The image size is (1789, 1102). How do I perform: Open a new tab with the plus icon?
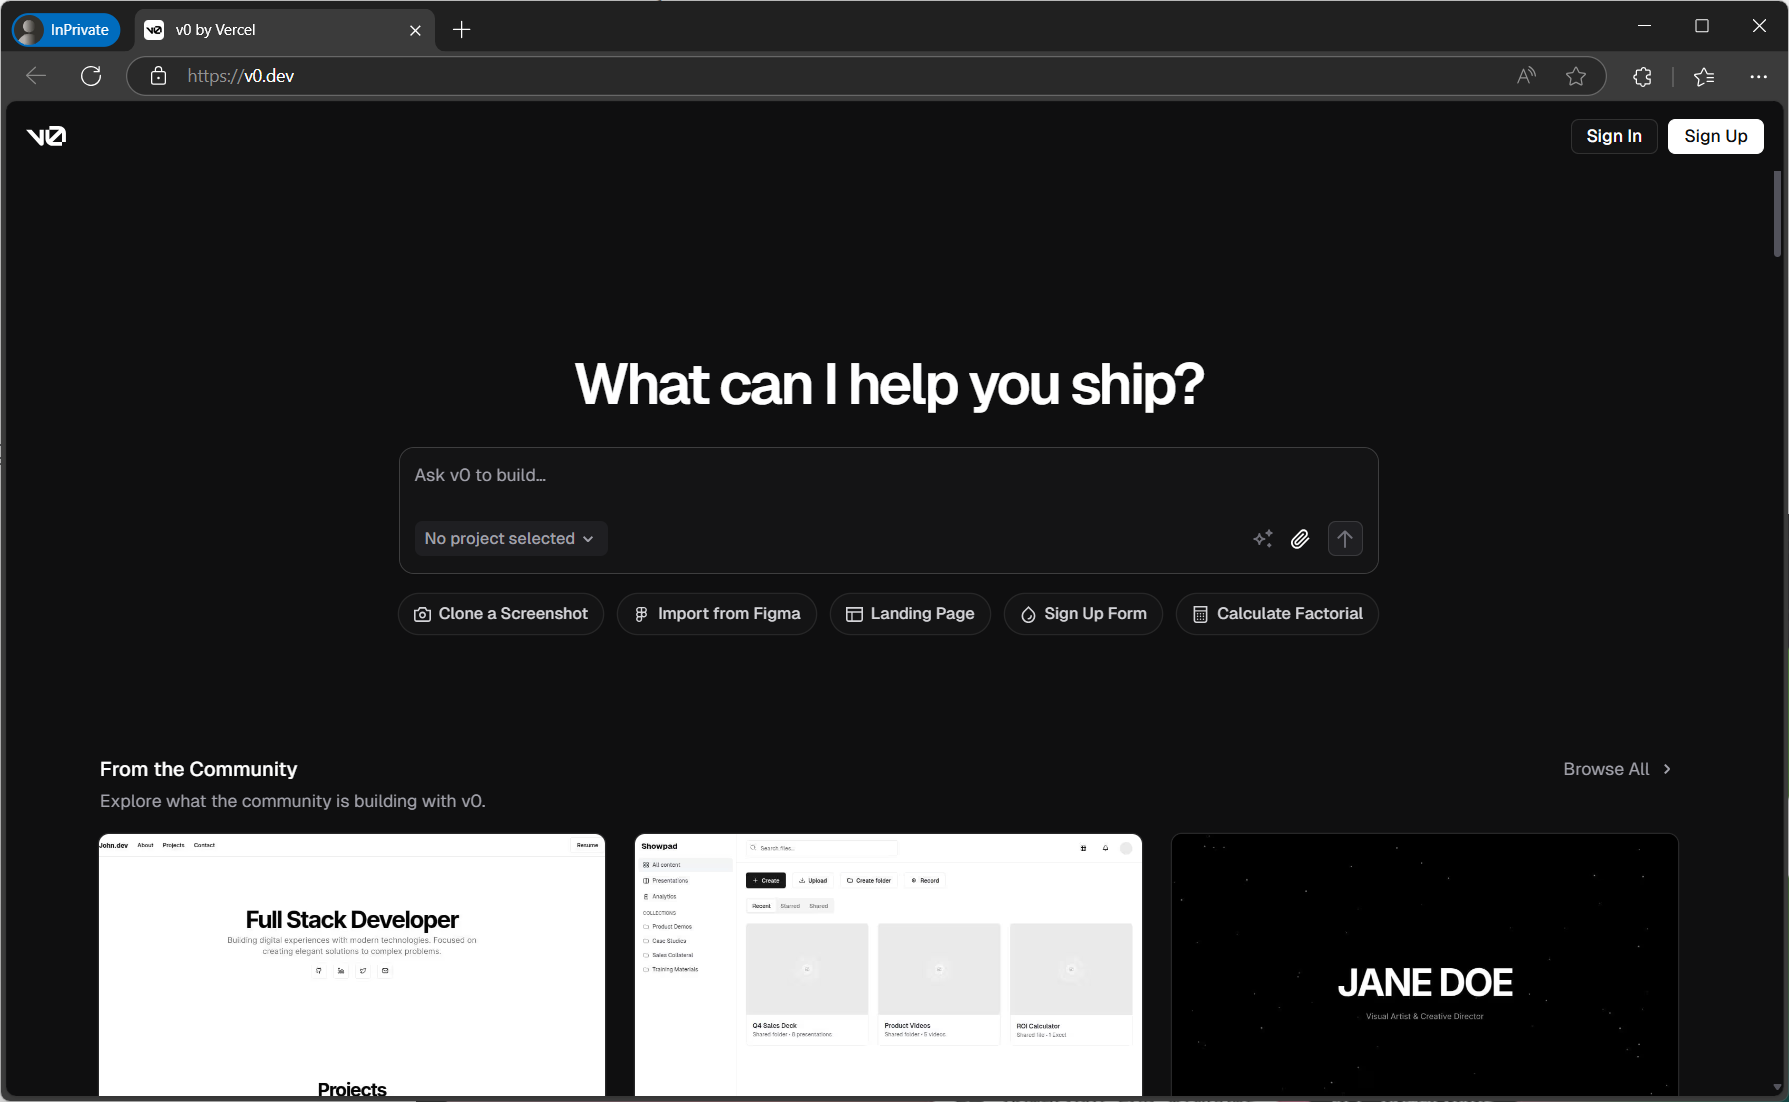pyautogui.click(x=461, y=30)
